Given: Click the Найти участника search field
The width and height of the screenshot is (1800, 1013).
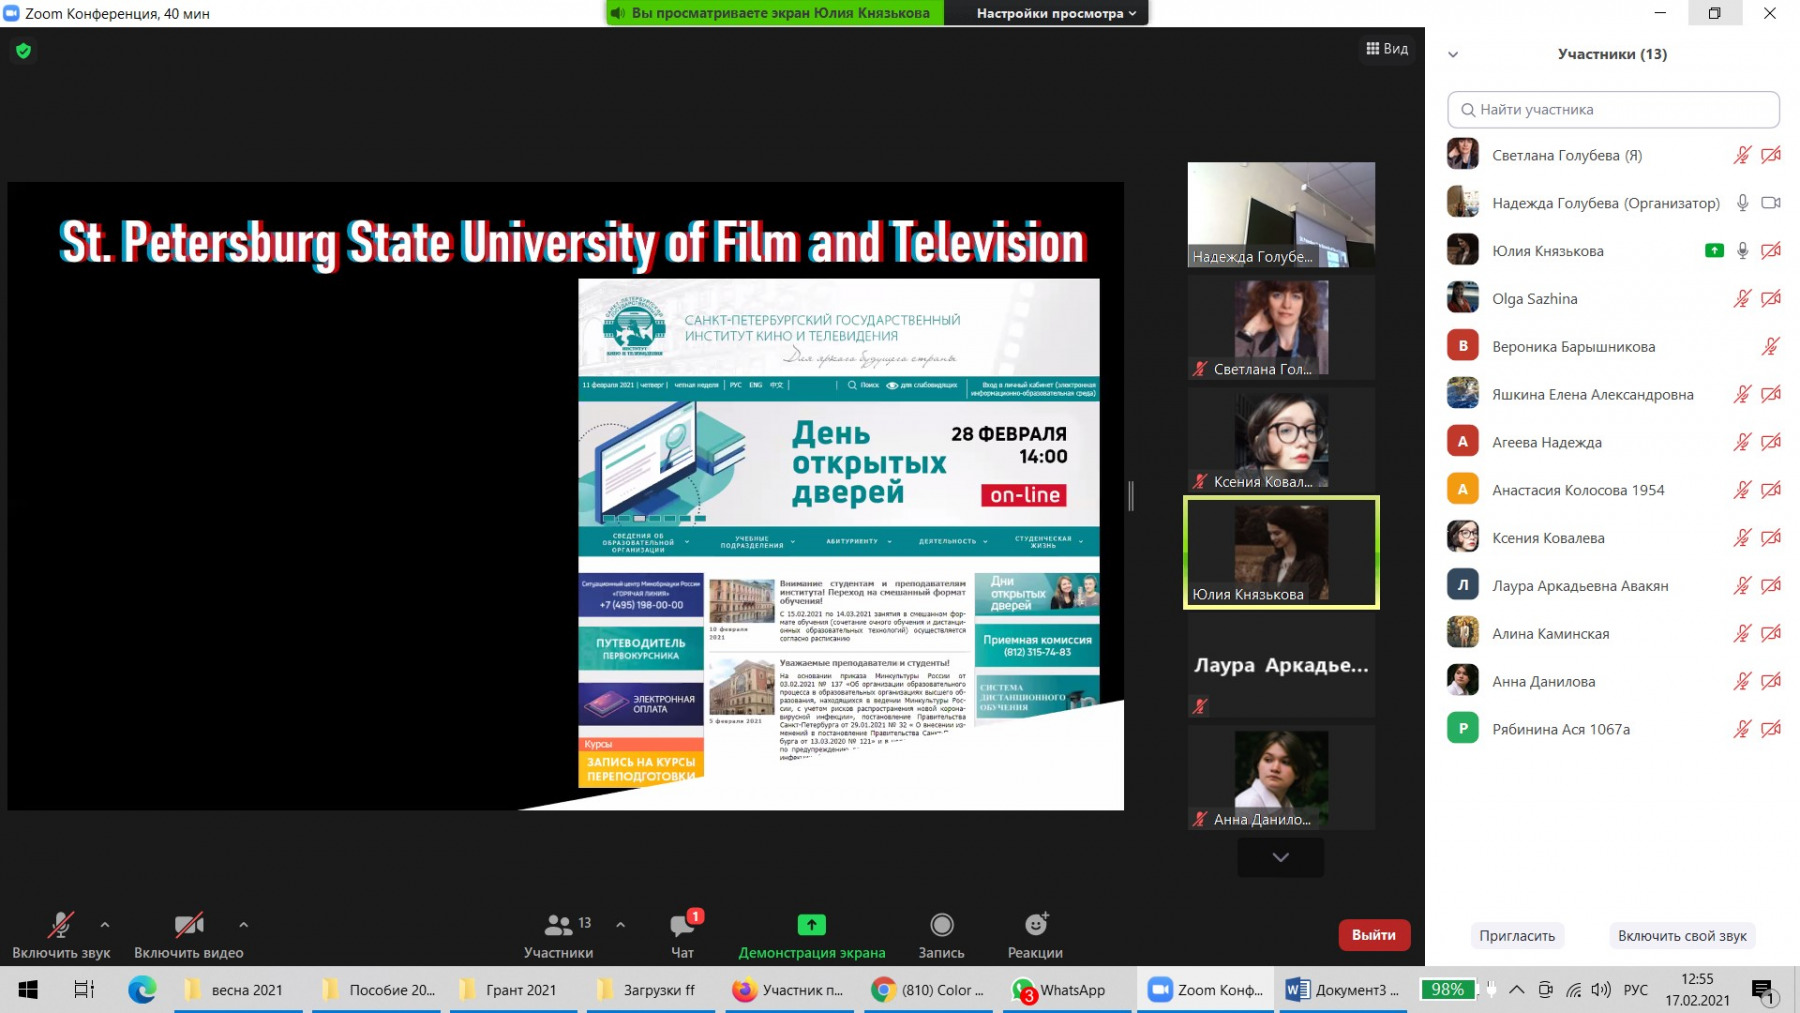Looking at the screenshot, I should pyautogui.click(x=1613, y=110).
